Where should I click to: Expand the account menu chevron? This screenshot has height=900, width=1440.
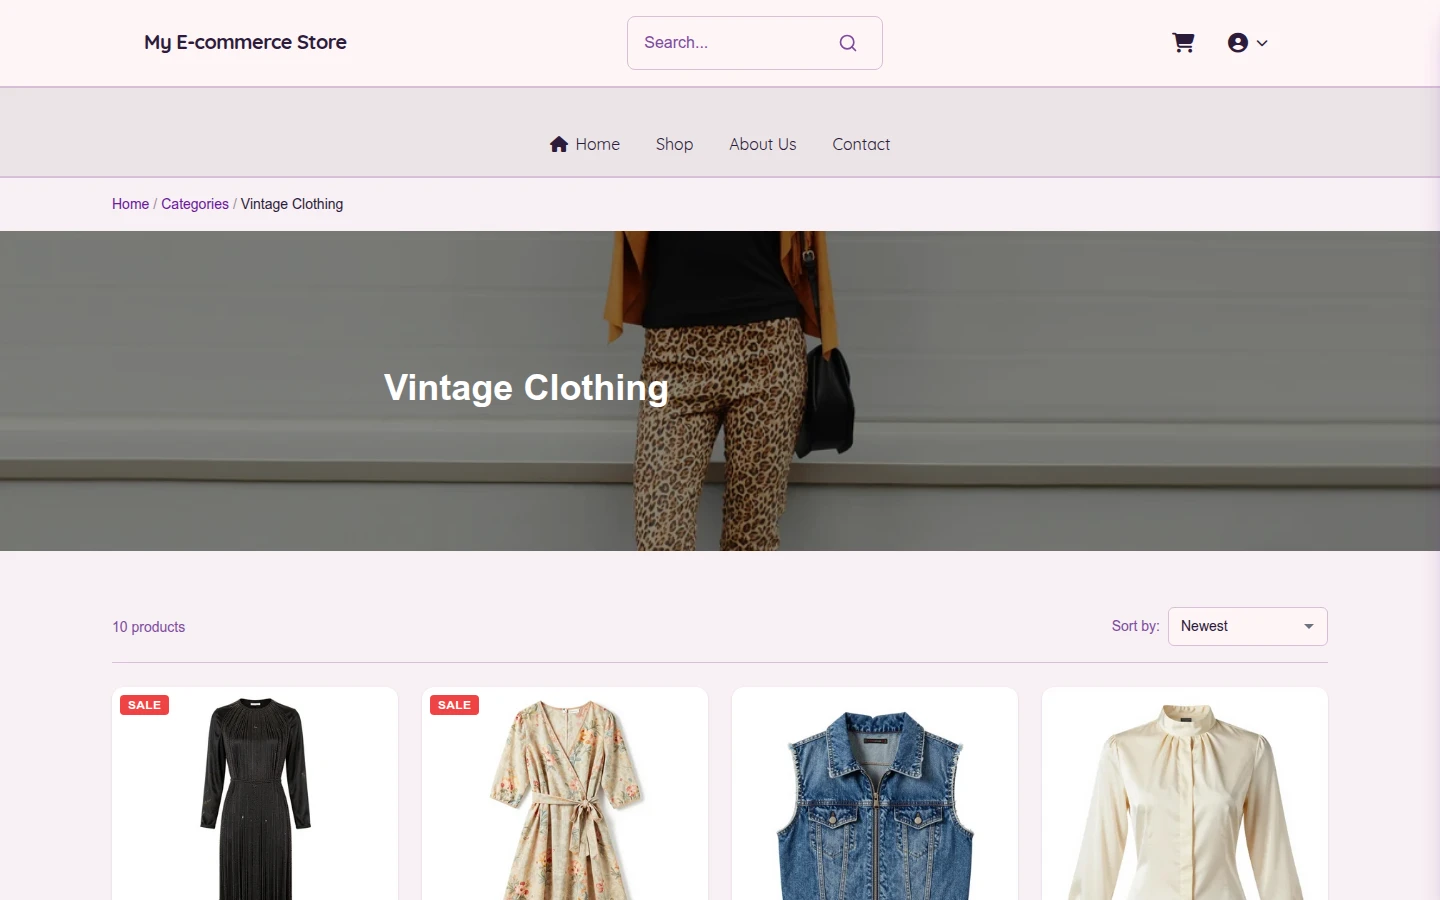click(x=1262, y=43)
